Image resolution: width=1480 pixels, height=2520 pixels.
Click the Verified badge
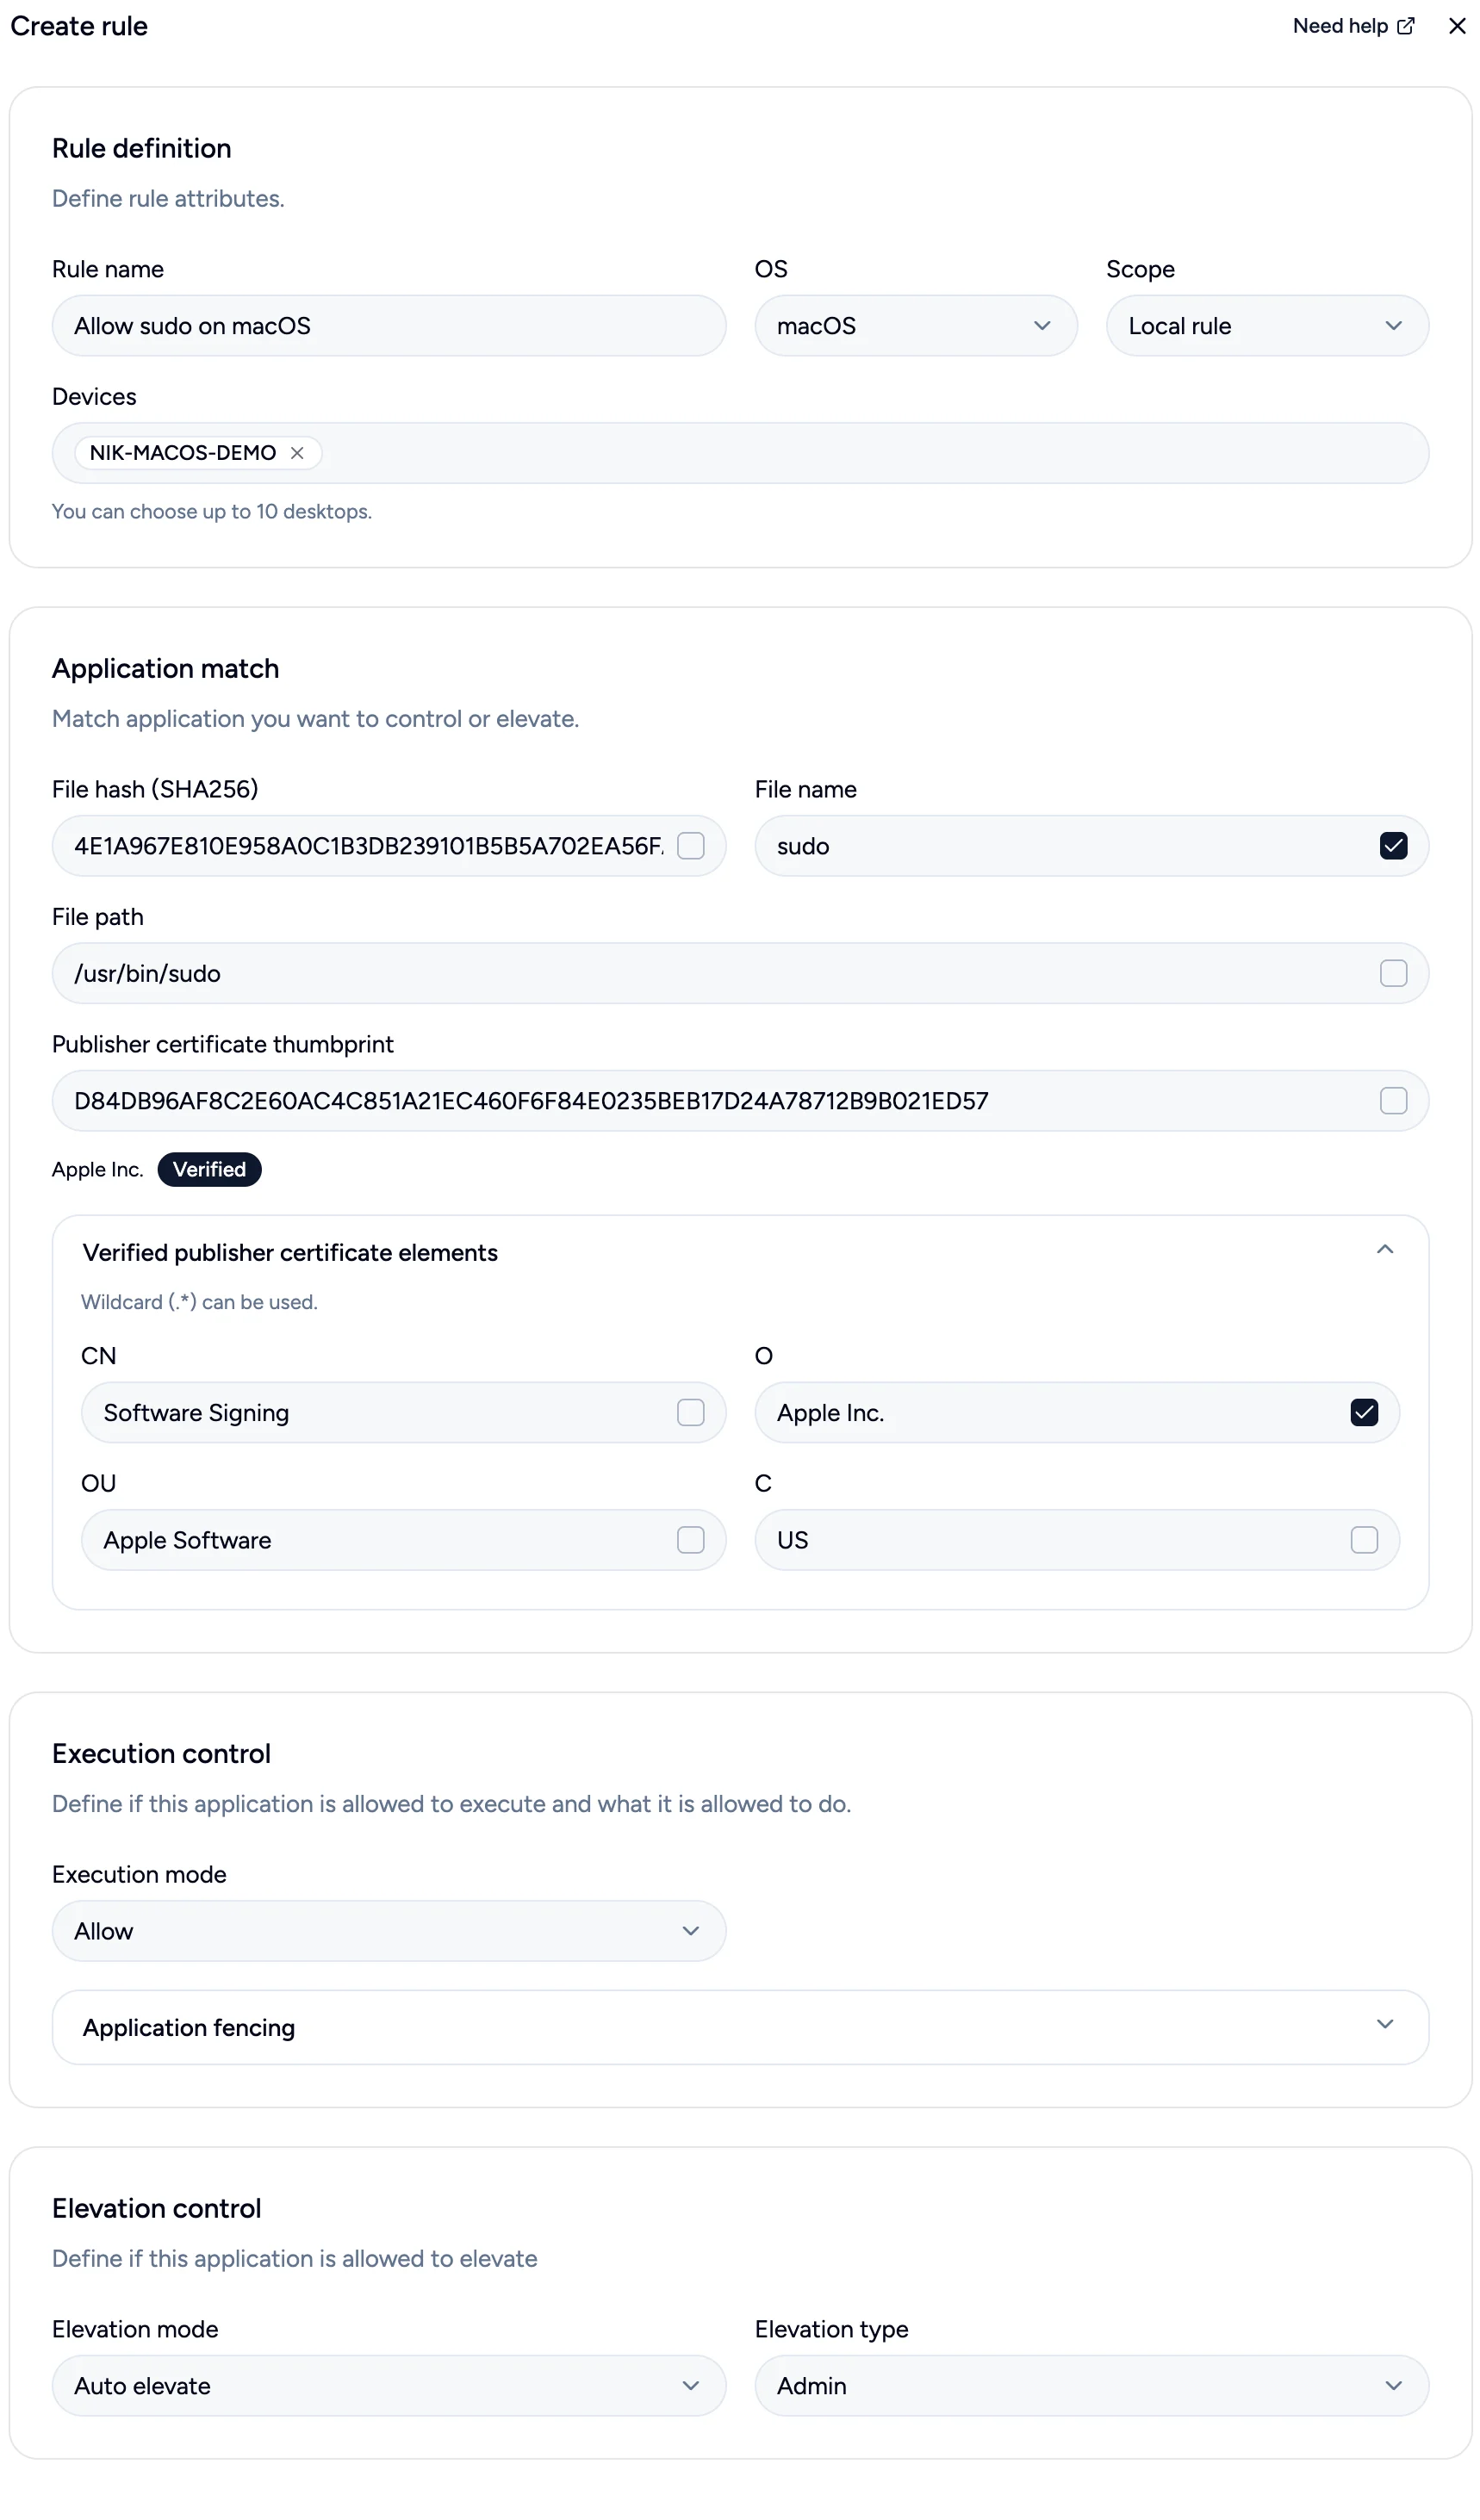coord(209,1170)
